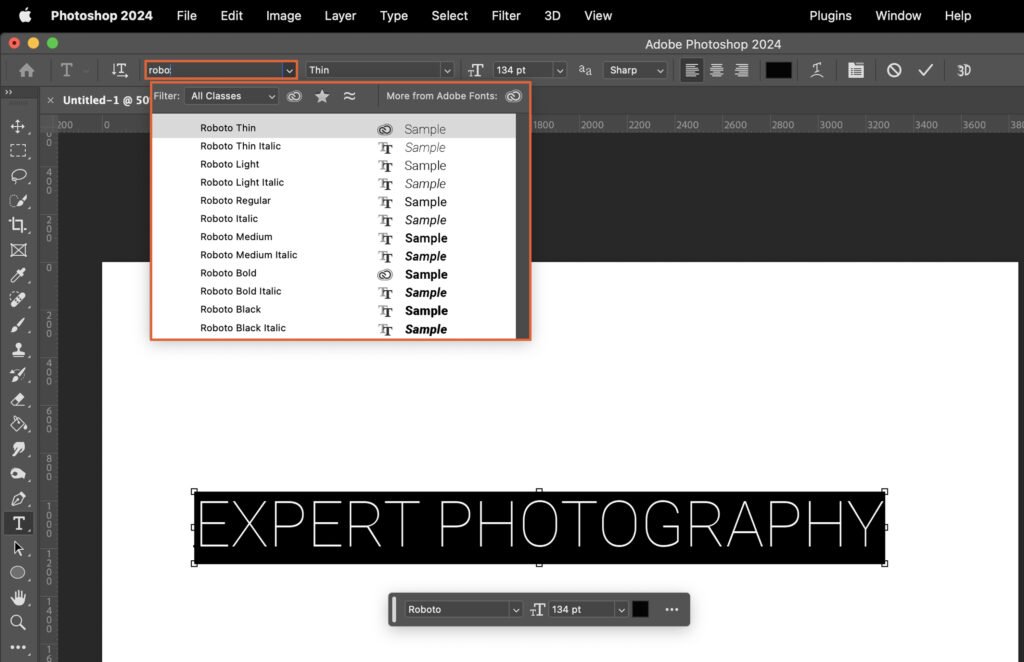Screen dimensions: 1024x662
Task: Select the Lasso tool
Action: point(18,176)
